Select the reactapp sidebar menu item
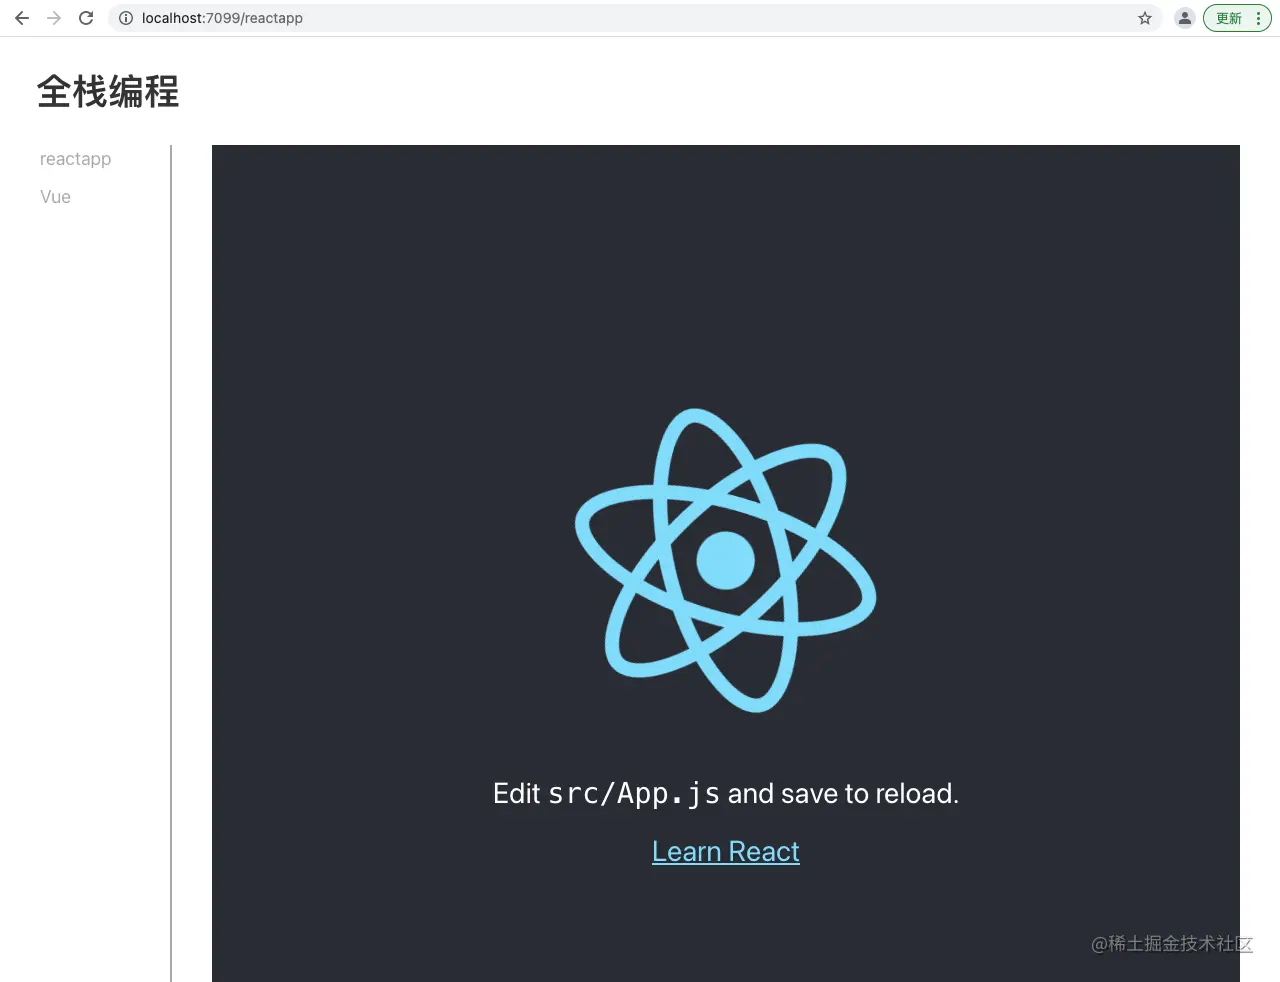The image size is (1280, 982). pos(76,159)
